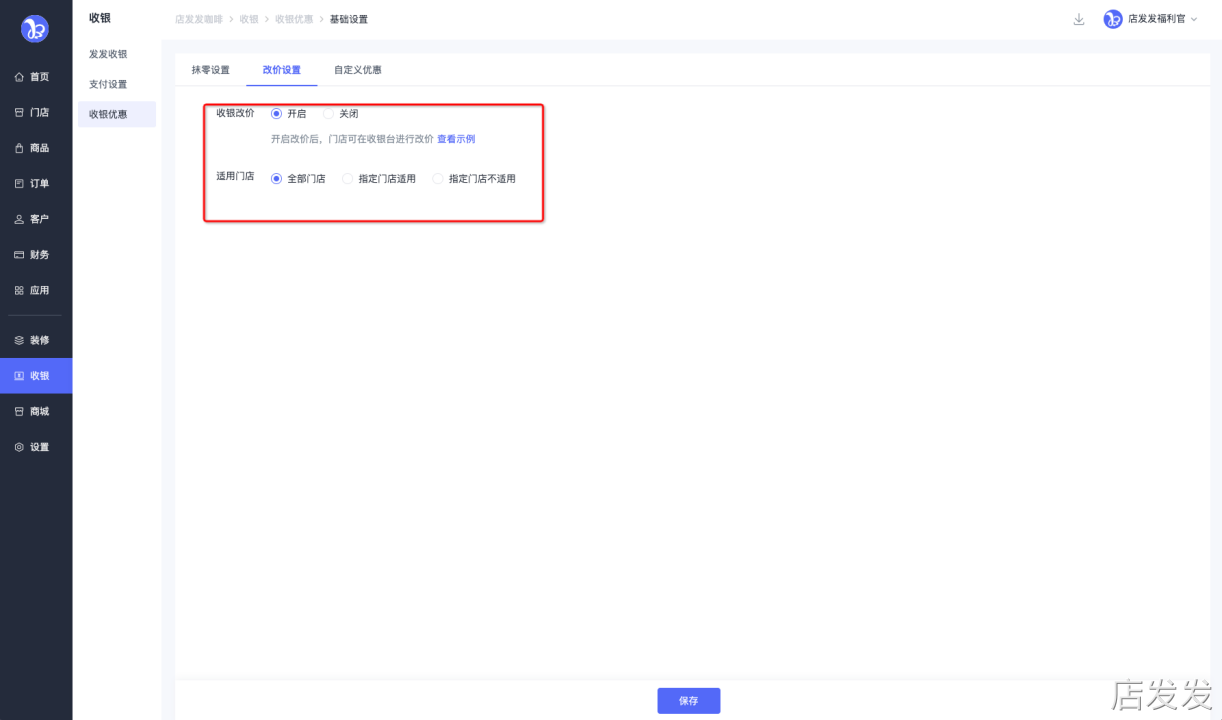Image resolution: width=1222 pixels, height=720 pixels.
Task: Switch to 自定义优惠 tab
Action: point(358,70)
